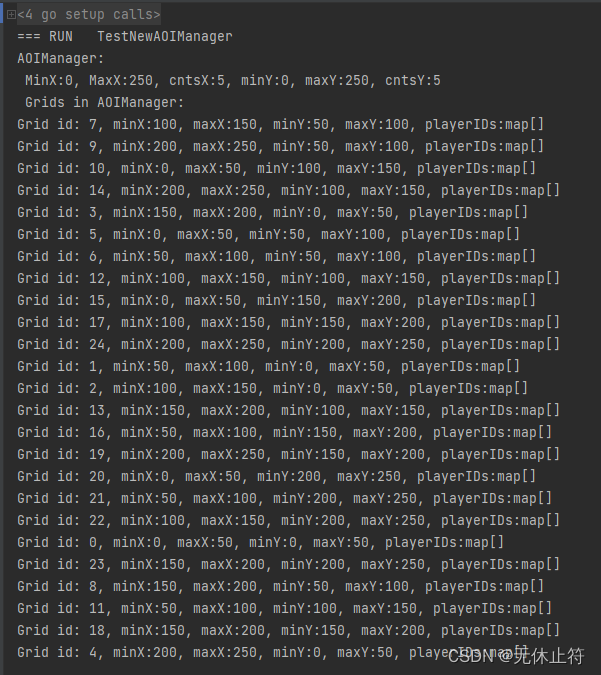Click the "=== RUN TestNewAOIManager" line
Screen dimensions: 601x675
tap(124, 37)
